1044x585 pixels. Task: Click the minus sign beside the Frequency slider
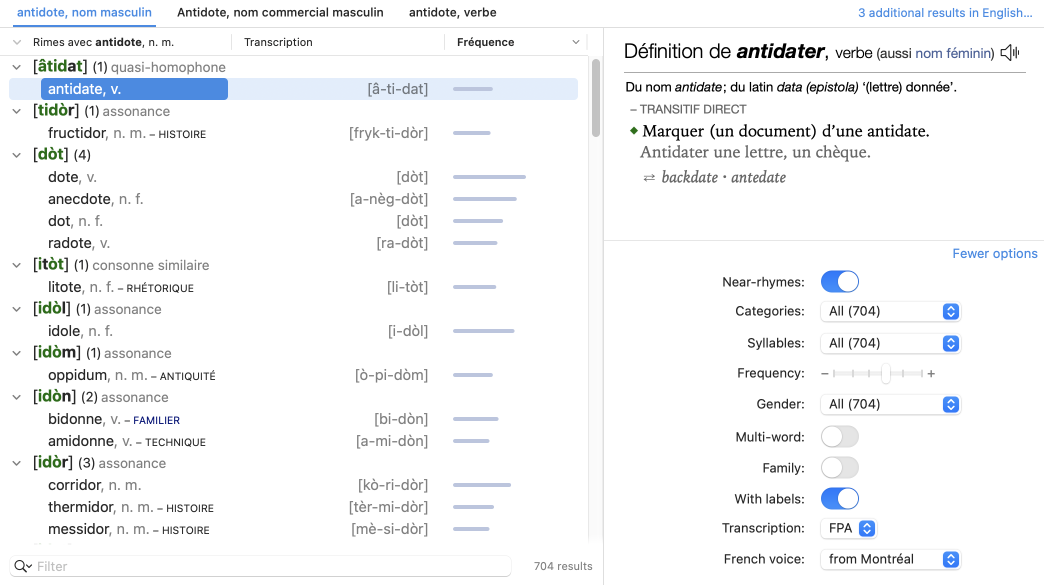(x=824, y=374)
